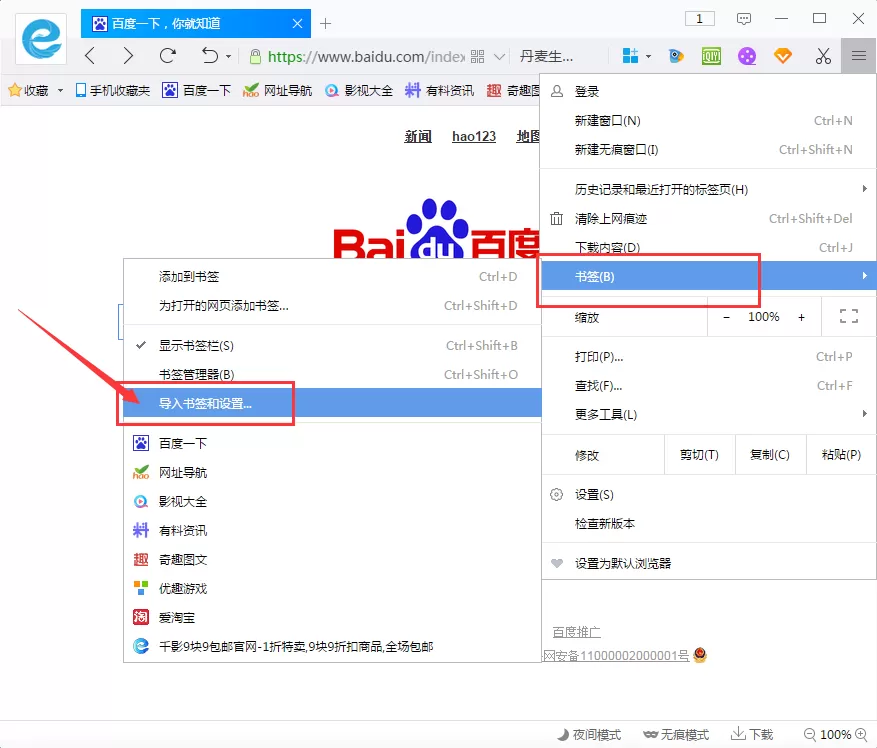Expand the 收藏 dropdown arrow
Viewport: 877px width, 748px height.
(x=60, y=90)
